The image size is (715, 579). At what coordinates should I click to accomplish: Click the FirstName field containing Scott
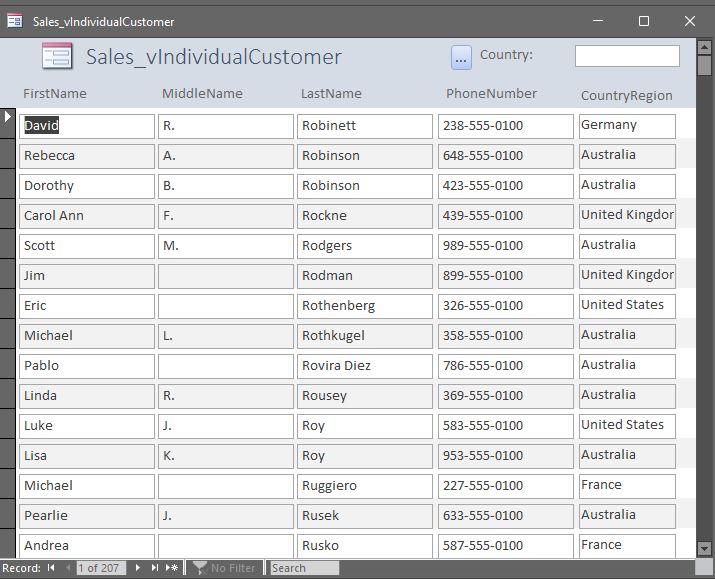87,246
